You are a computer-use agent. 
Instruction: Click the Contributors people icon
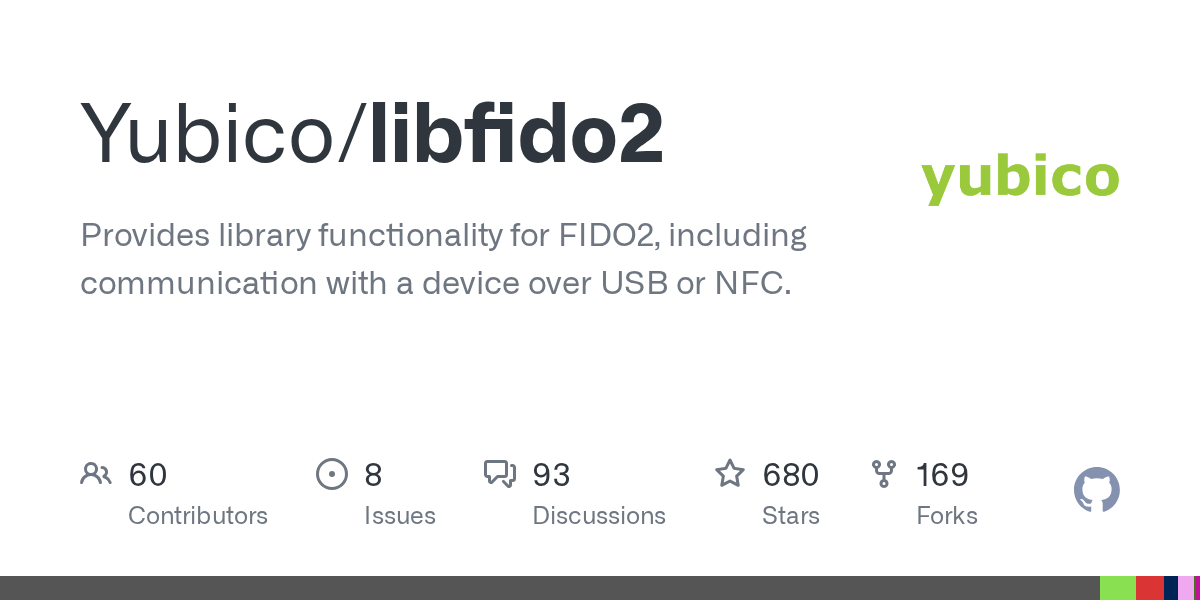coord(95,474)
